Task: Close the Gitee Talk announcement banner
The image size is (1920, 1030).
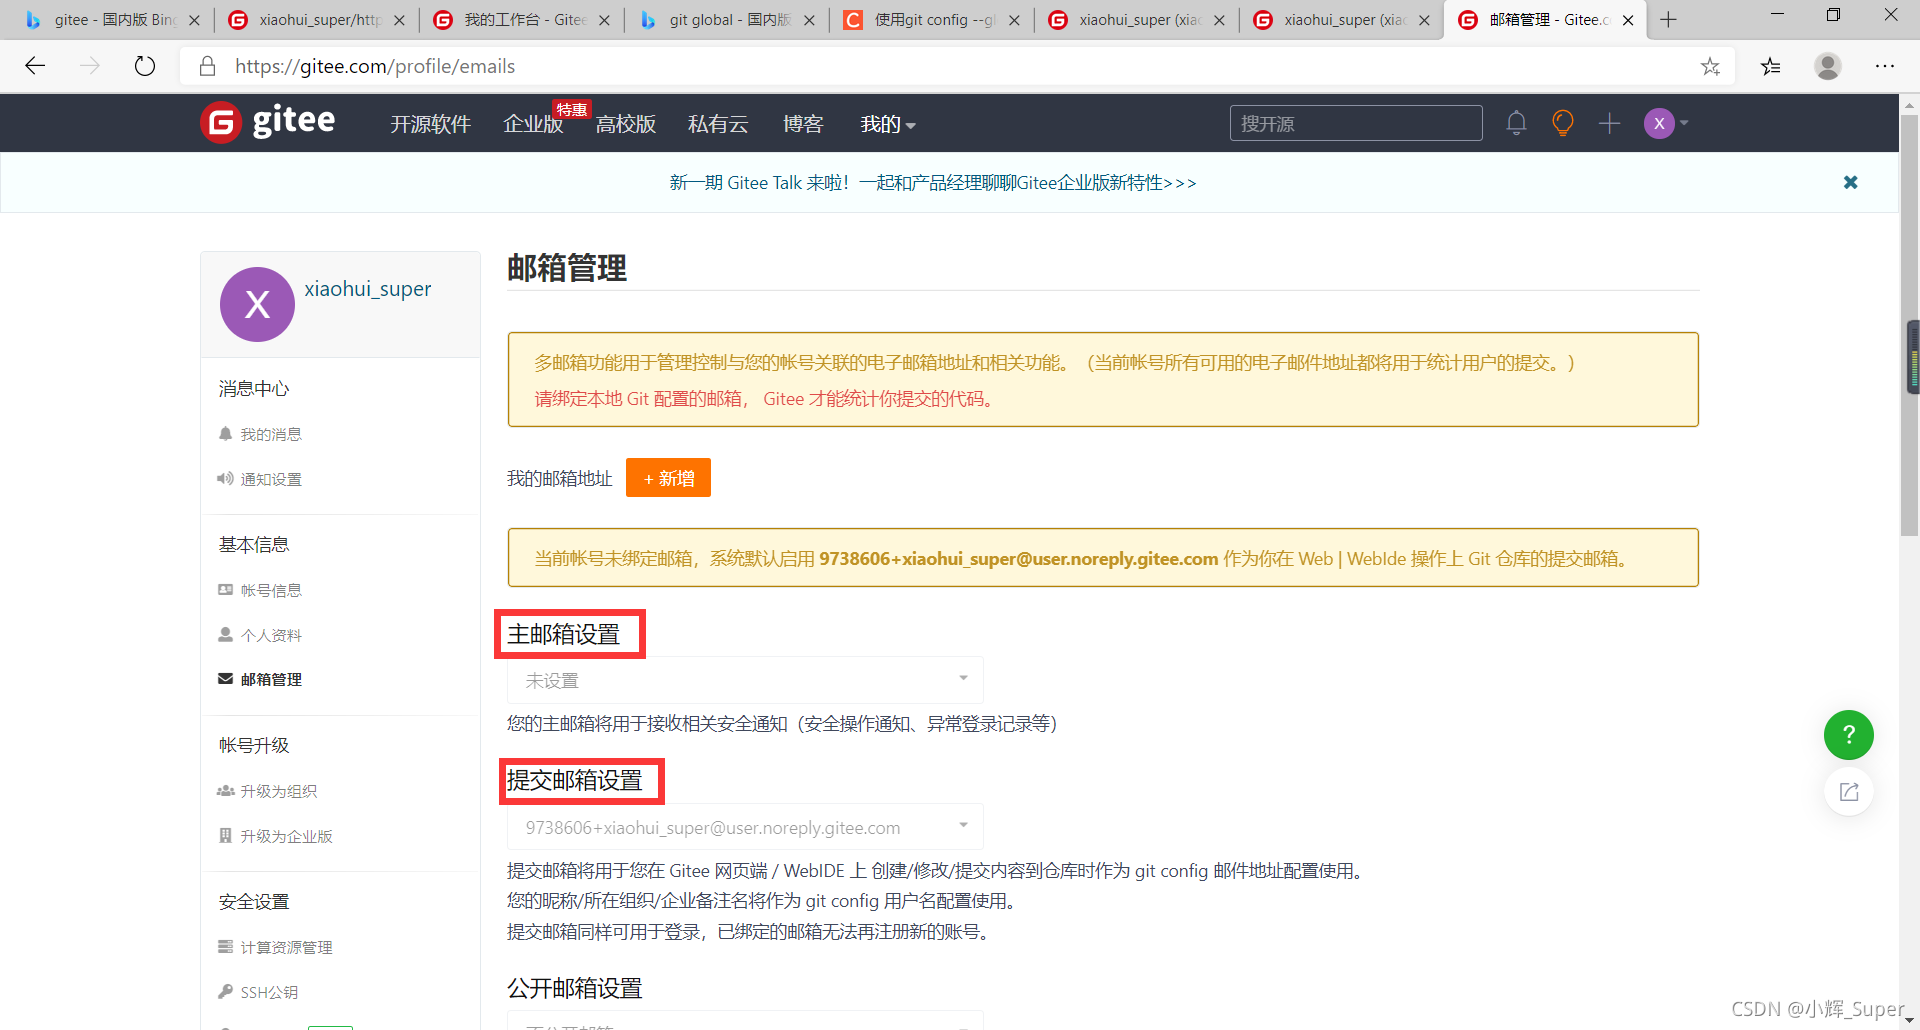Action: (1850, 182)
